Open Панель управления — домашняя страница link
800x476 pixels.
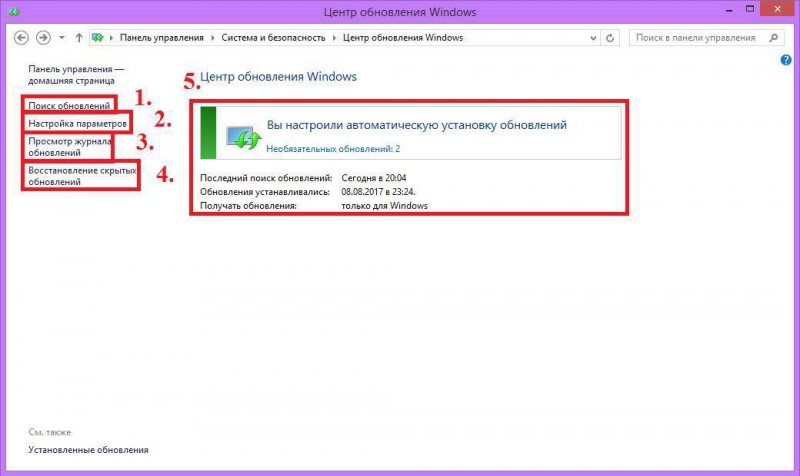click(76, 74)
